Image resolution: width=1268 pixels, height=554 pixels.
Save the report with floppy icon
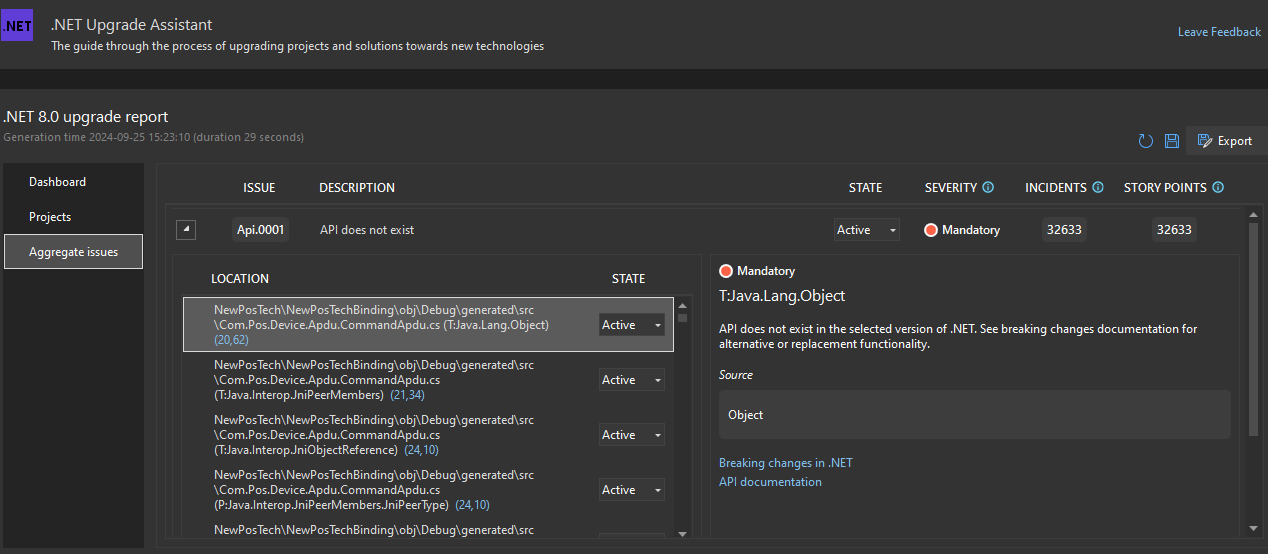(1172, 141)
